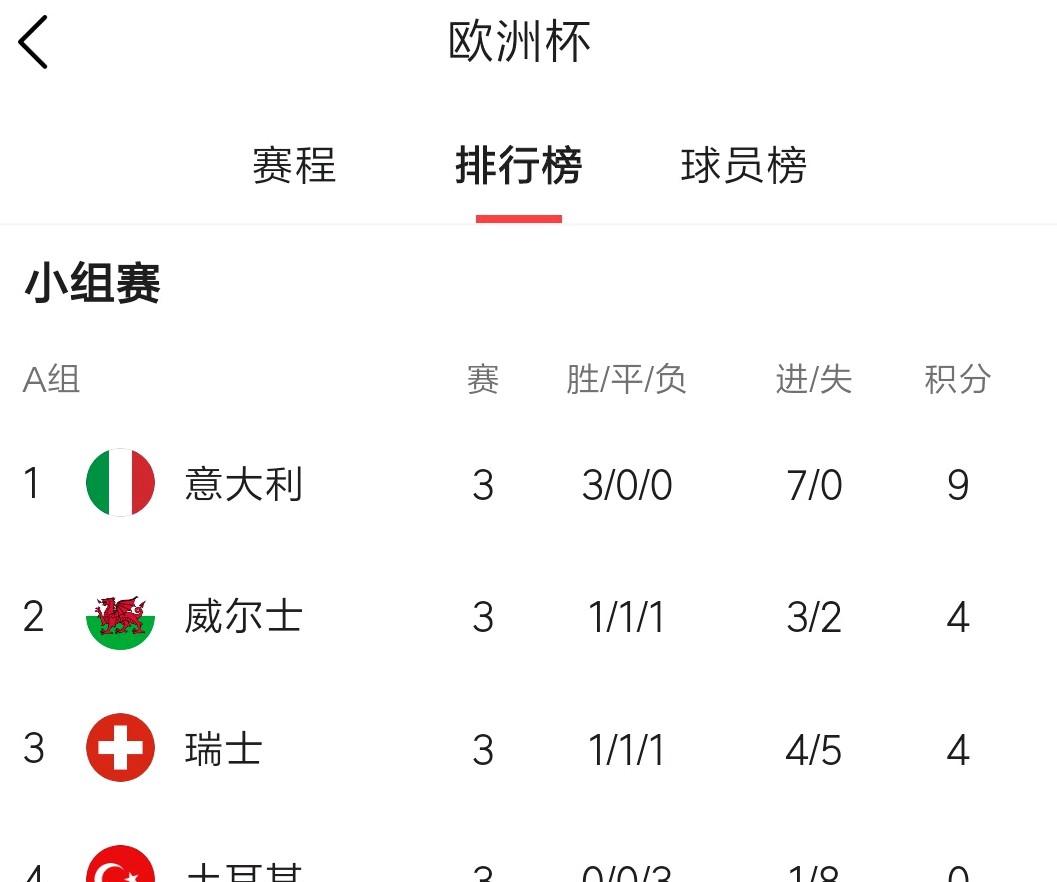Click the 欧洲杯 page title

pyautogui.click(x=520, y=42)
